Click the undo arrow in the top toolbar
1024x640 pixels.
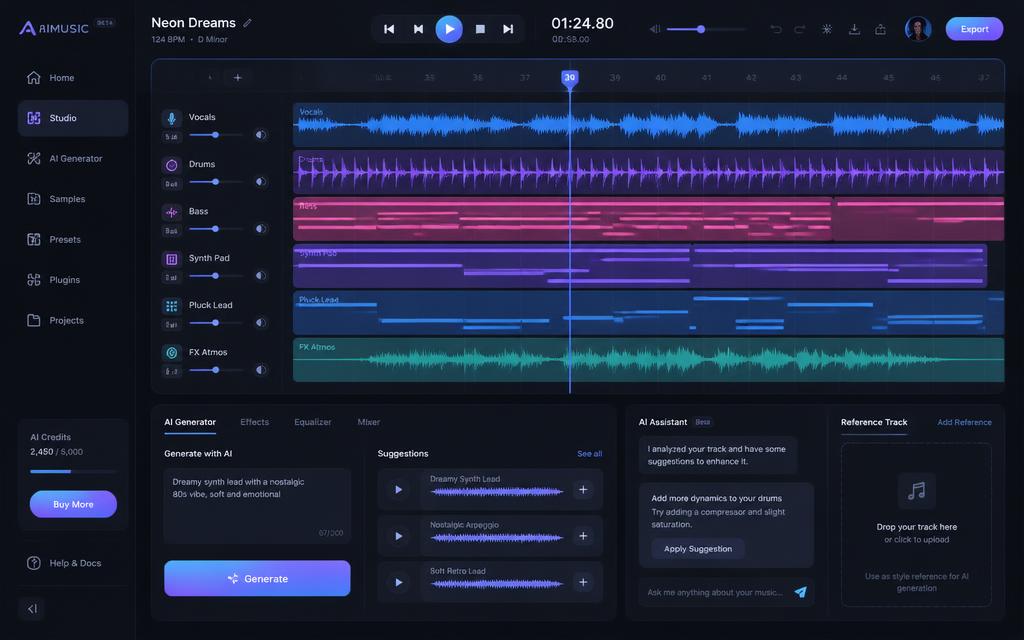[x=776, y=29]
